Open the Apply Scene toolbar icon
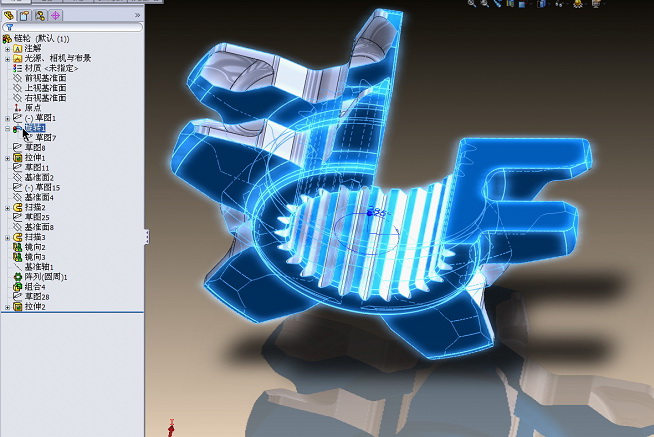Screen dimensions: 654x437 596,3
